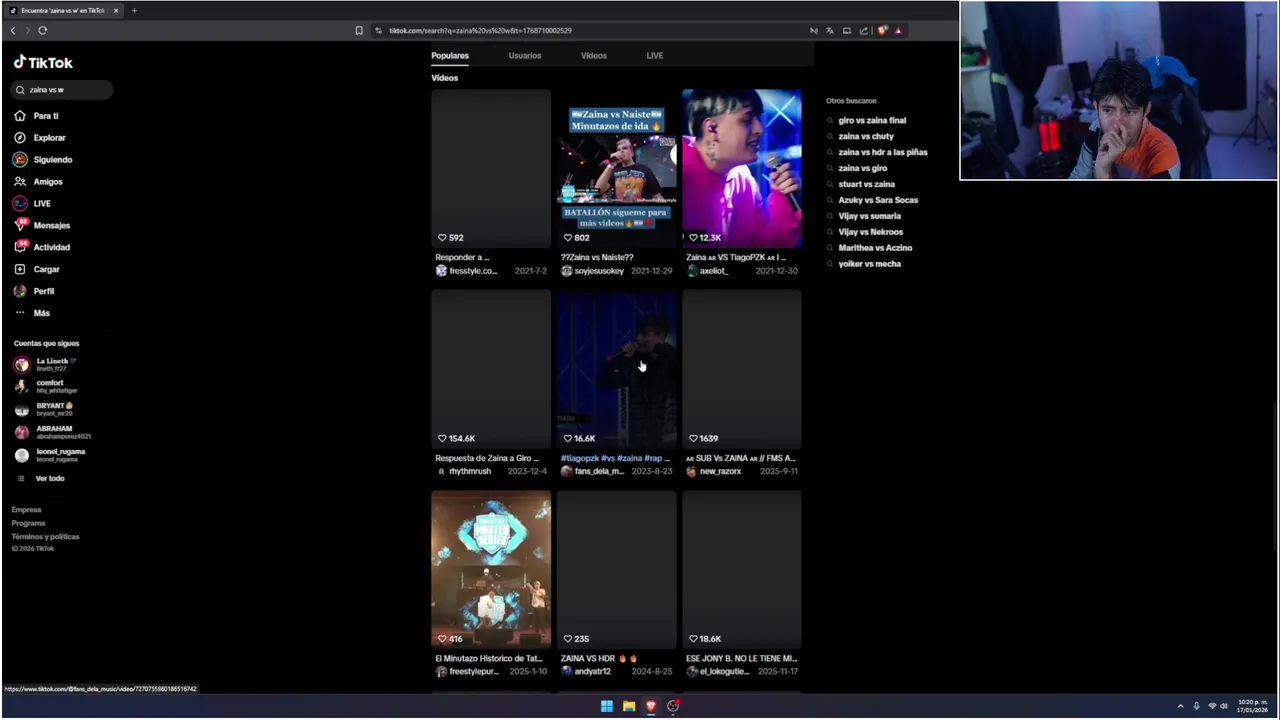1280x720 pixels.
Task: Click the Cargar upload icon
Action: 20,270
